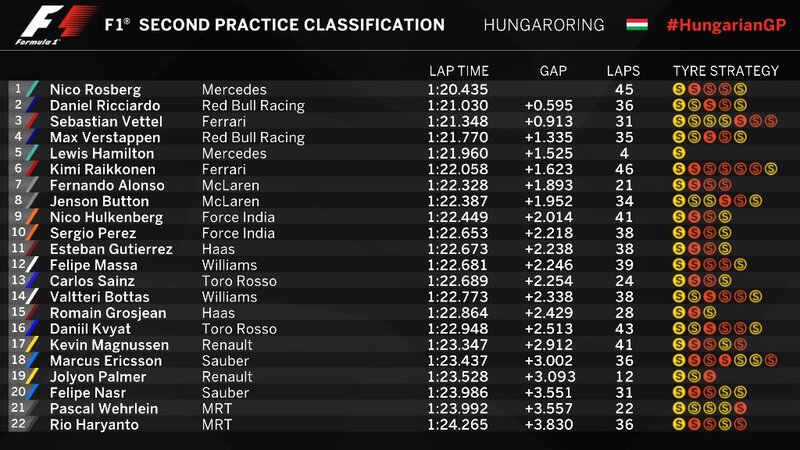Click Lewis Hamilton's single tyre icon

679,154
